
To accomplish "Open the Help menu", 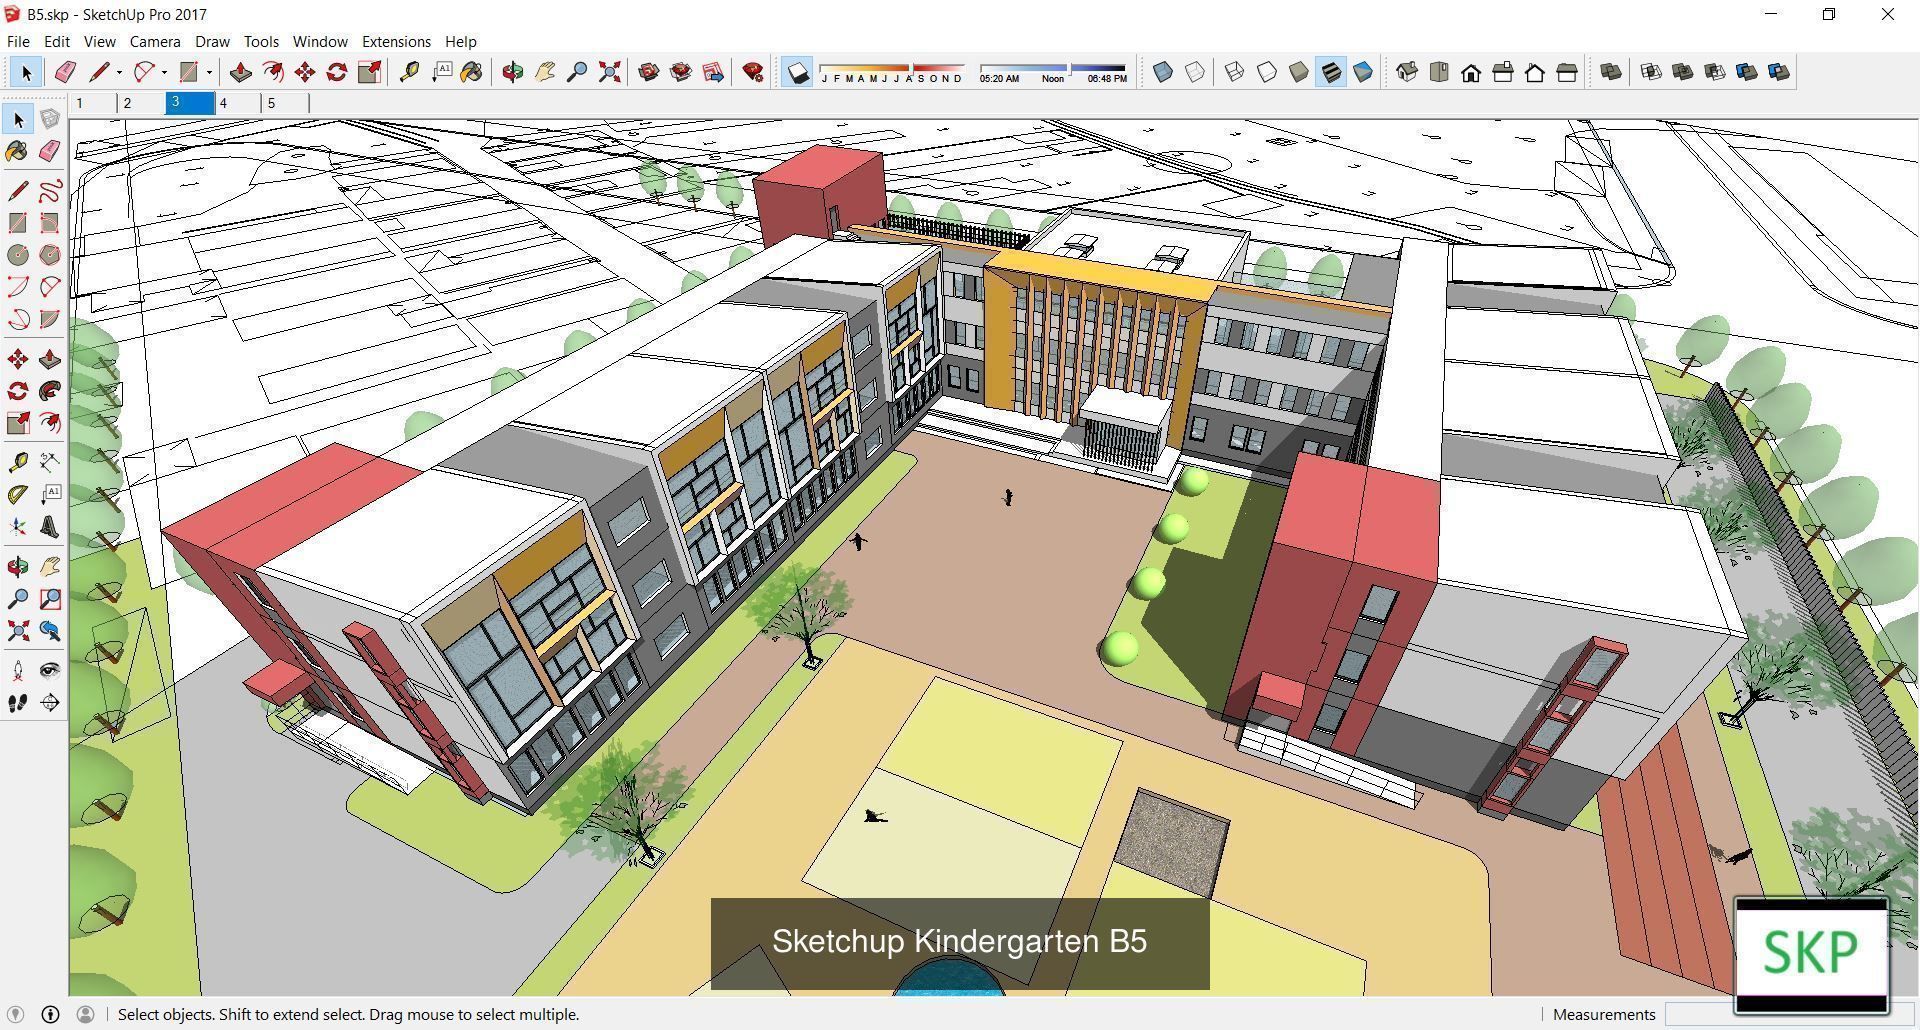I will tap(460, 41).
